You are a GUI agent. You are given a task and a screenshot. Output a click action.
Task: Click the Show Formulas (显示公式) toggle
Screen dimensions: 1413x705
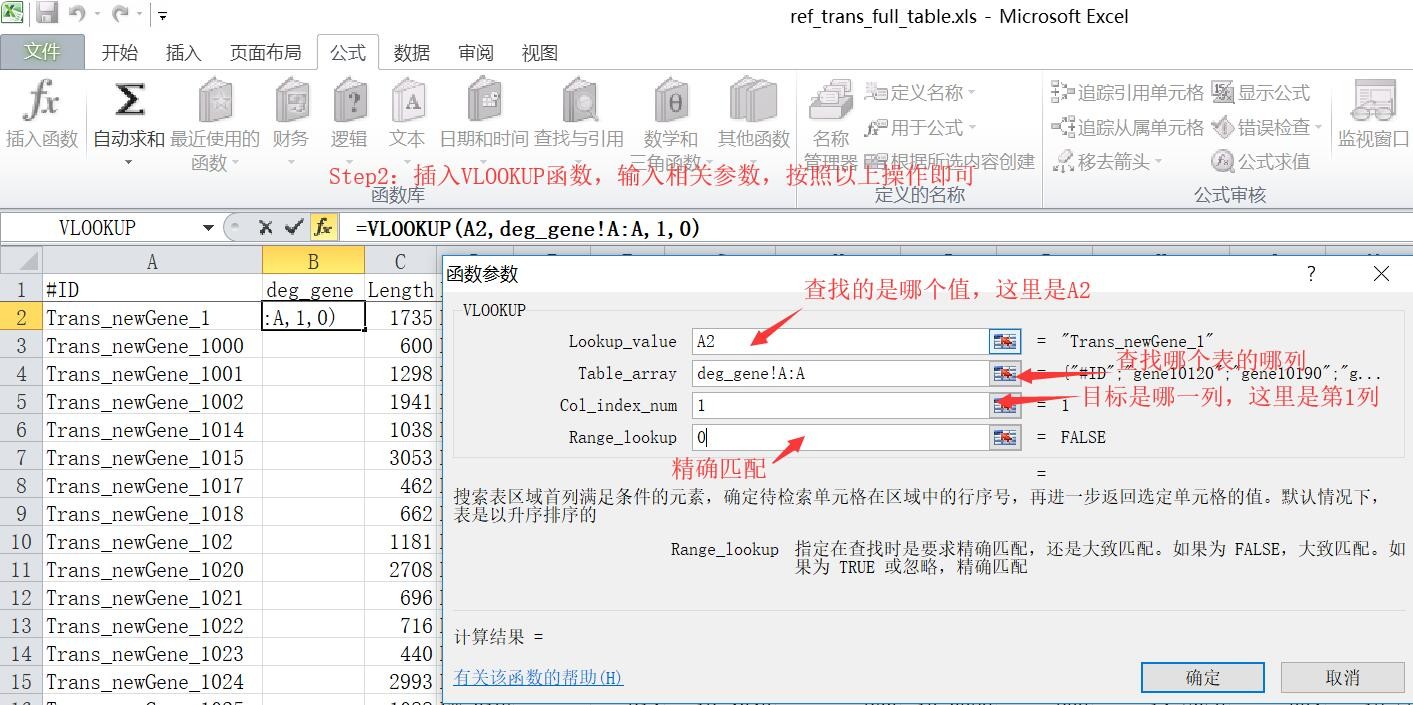(1261, 93)
